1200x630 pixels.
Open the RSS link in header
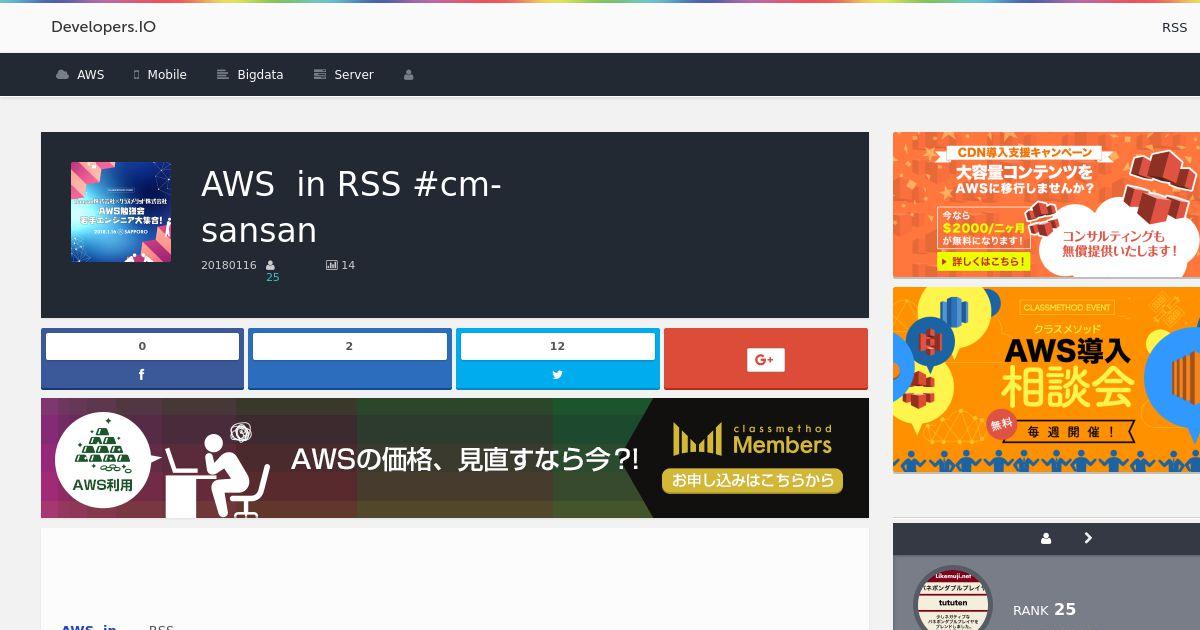click(x=1174, y=27)
